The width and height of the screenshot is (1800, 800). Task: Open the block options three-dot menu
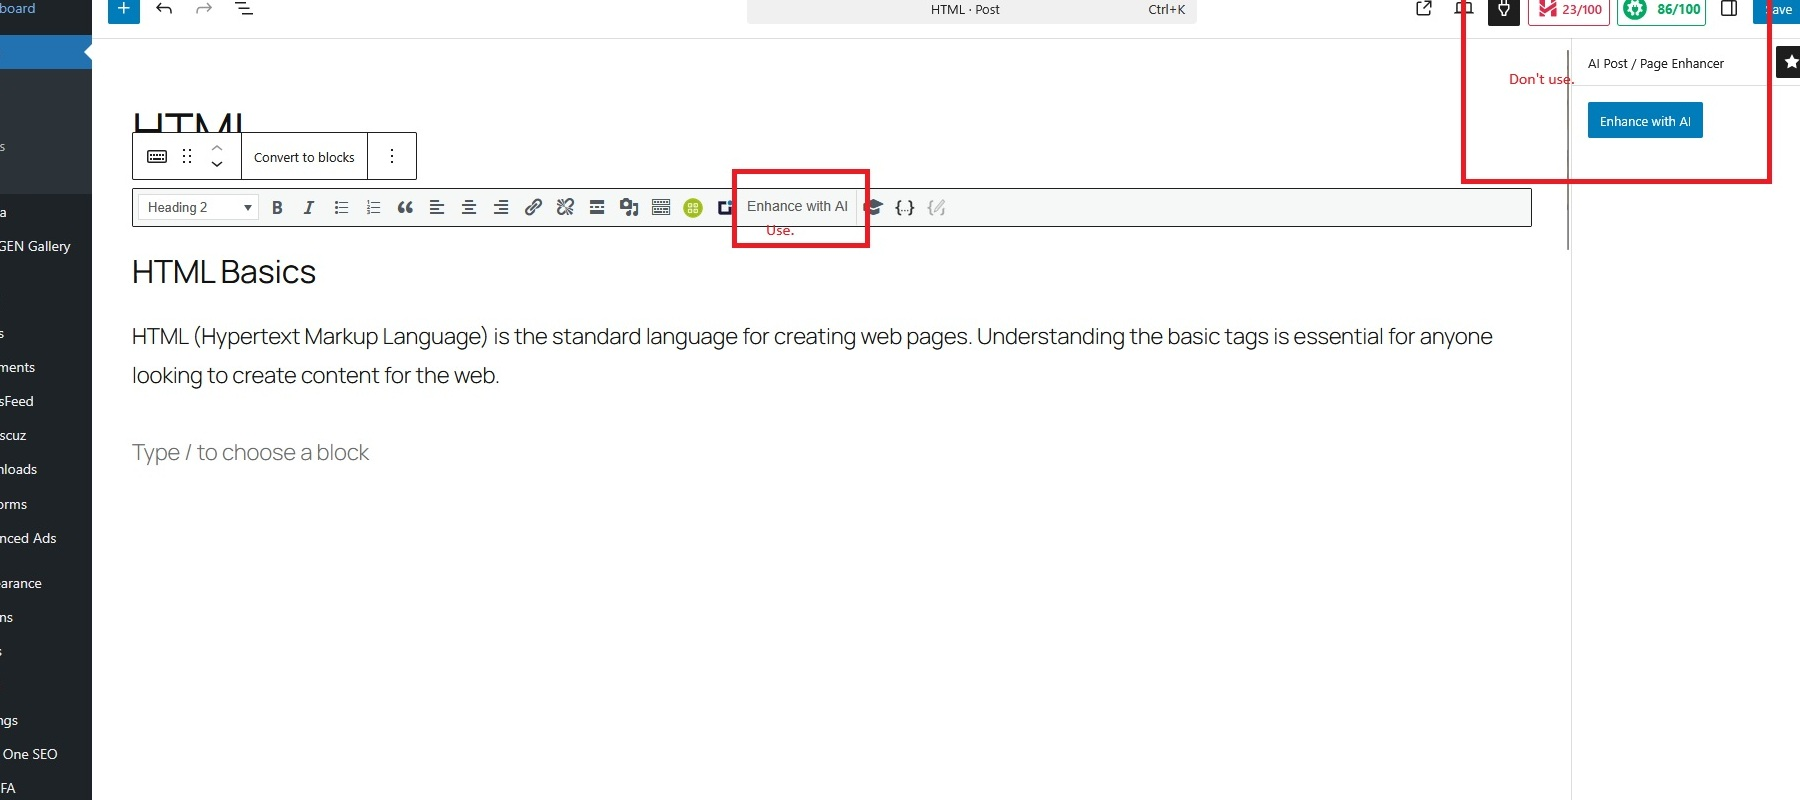click(392, 157)
